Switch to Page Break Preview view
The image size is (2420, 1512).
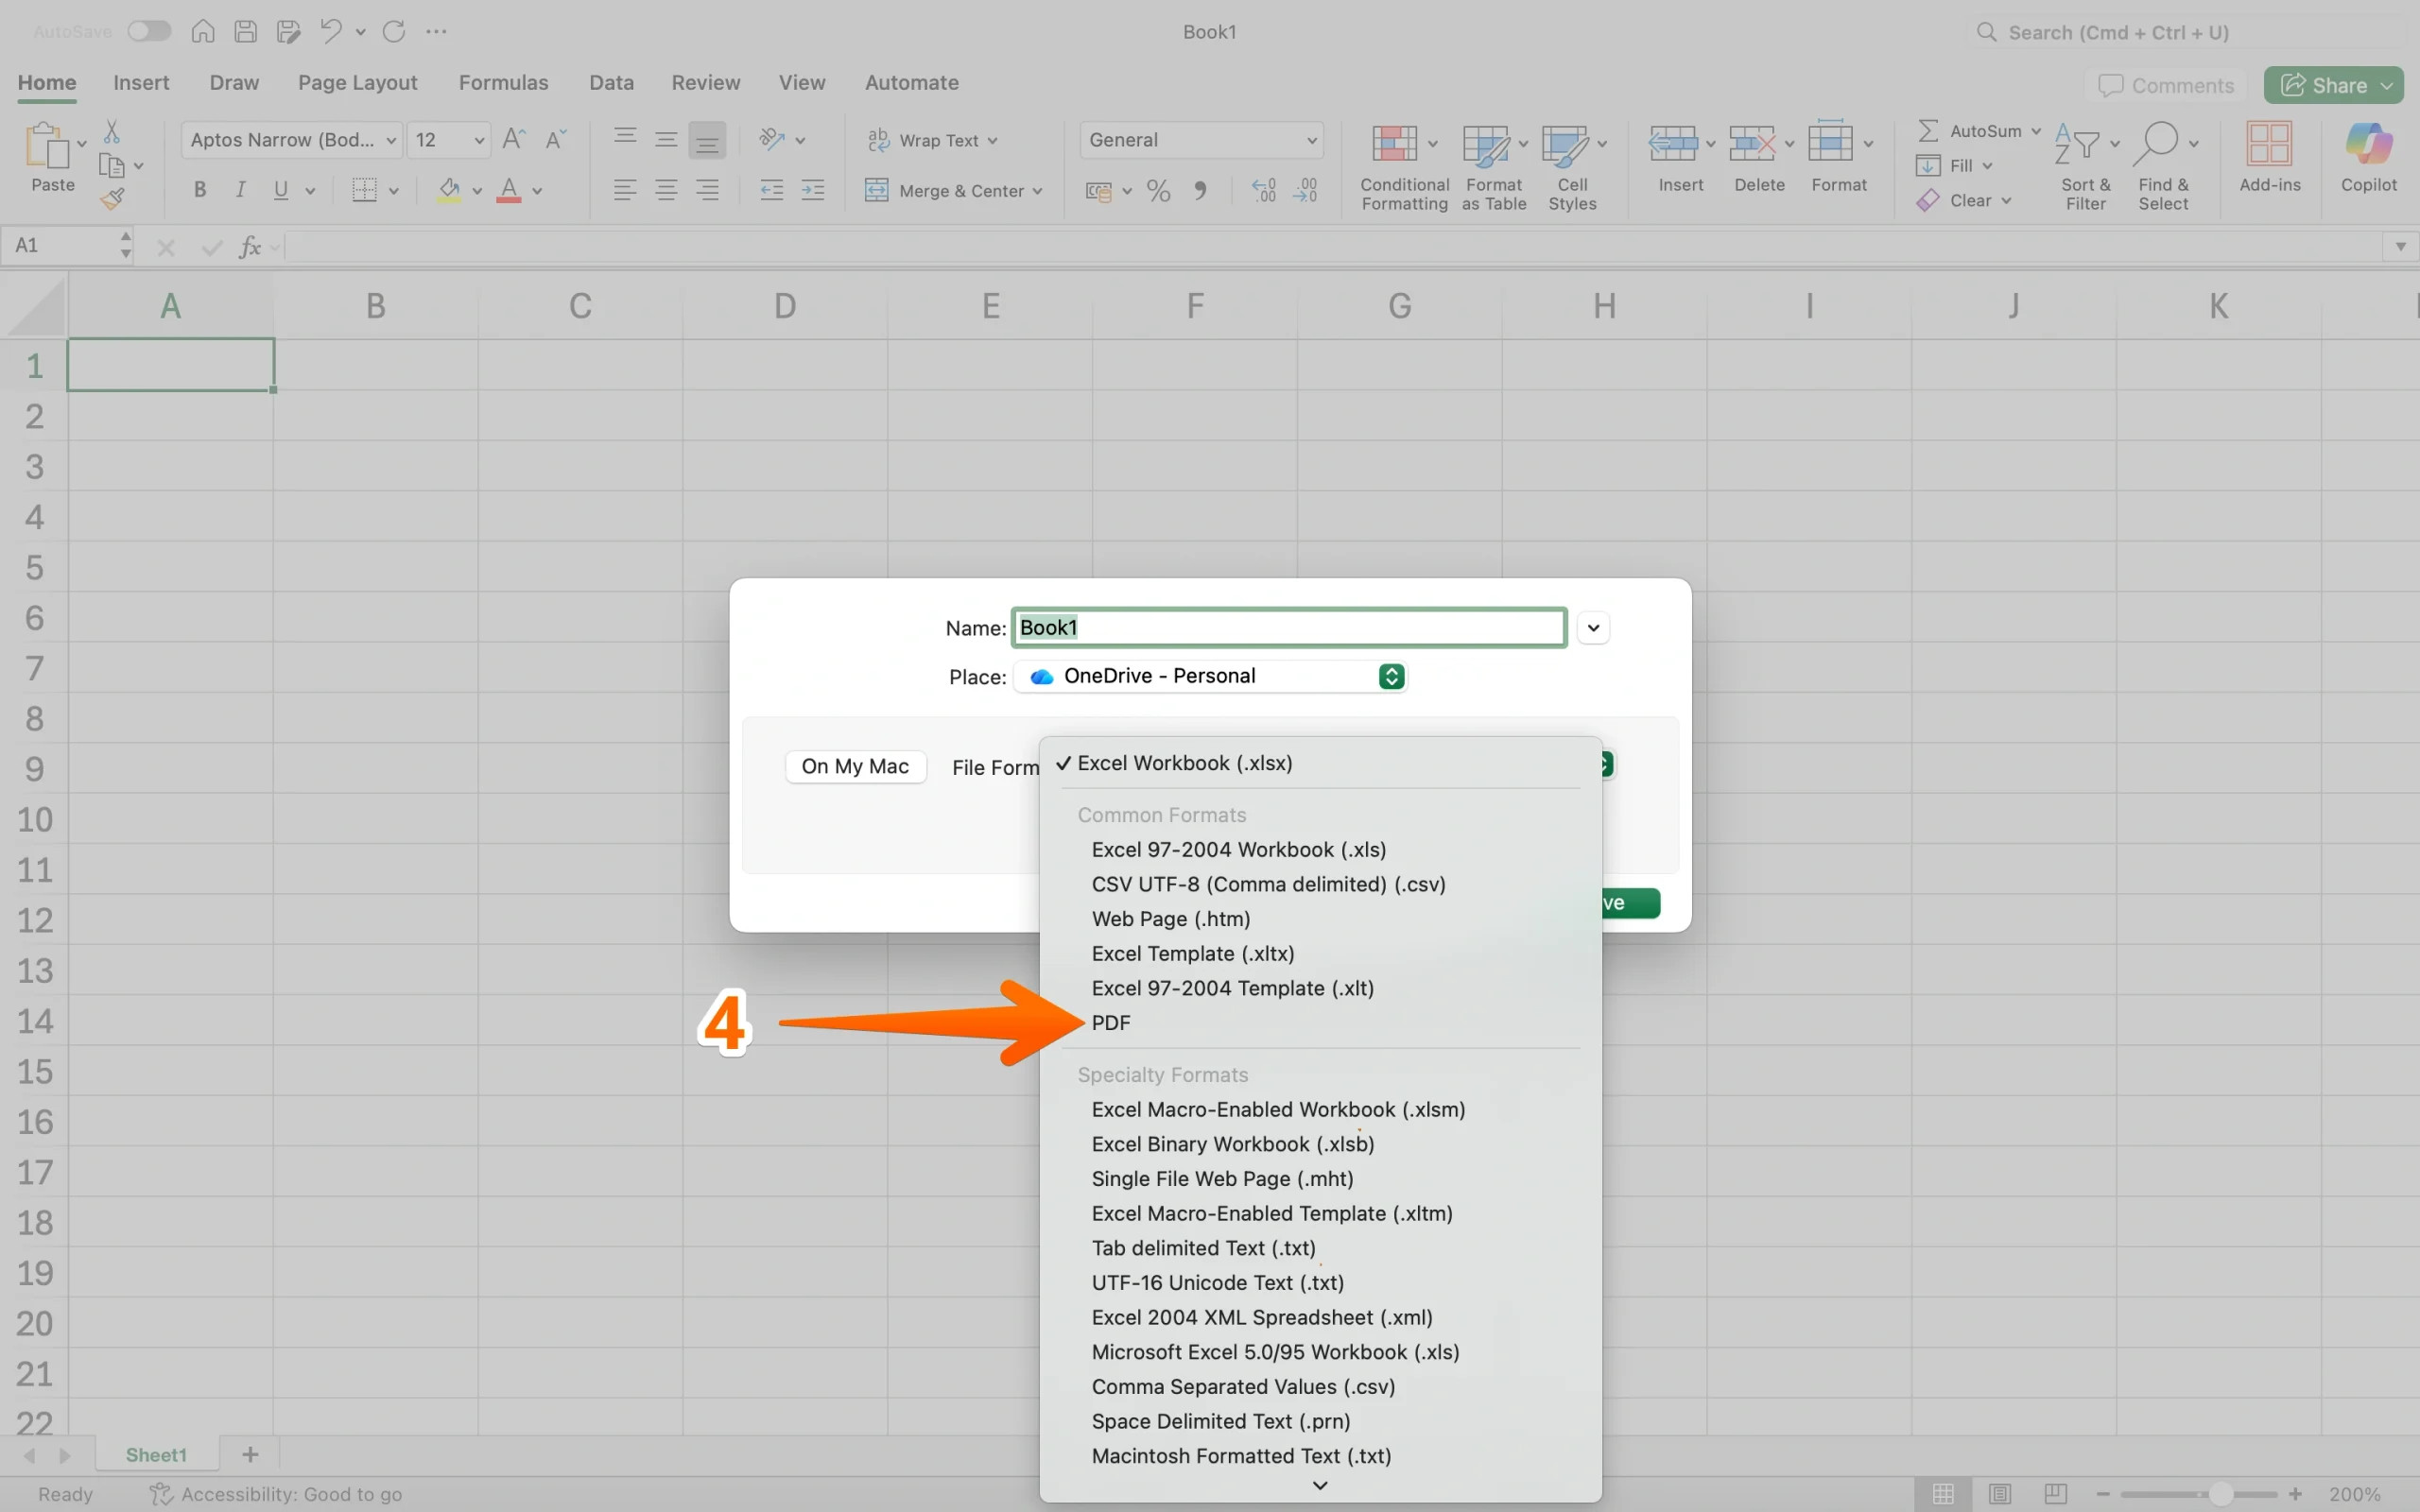[x=2055, y=1493]
